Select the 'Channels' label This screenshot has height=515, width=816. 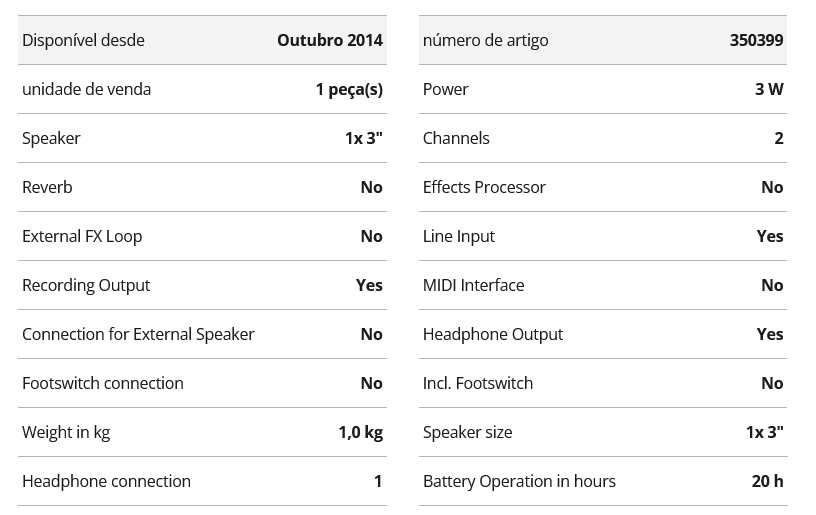point(456,138)
